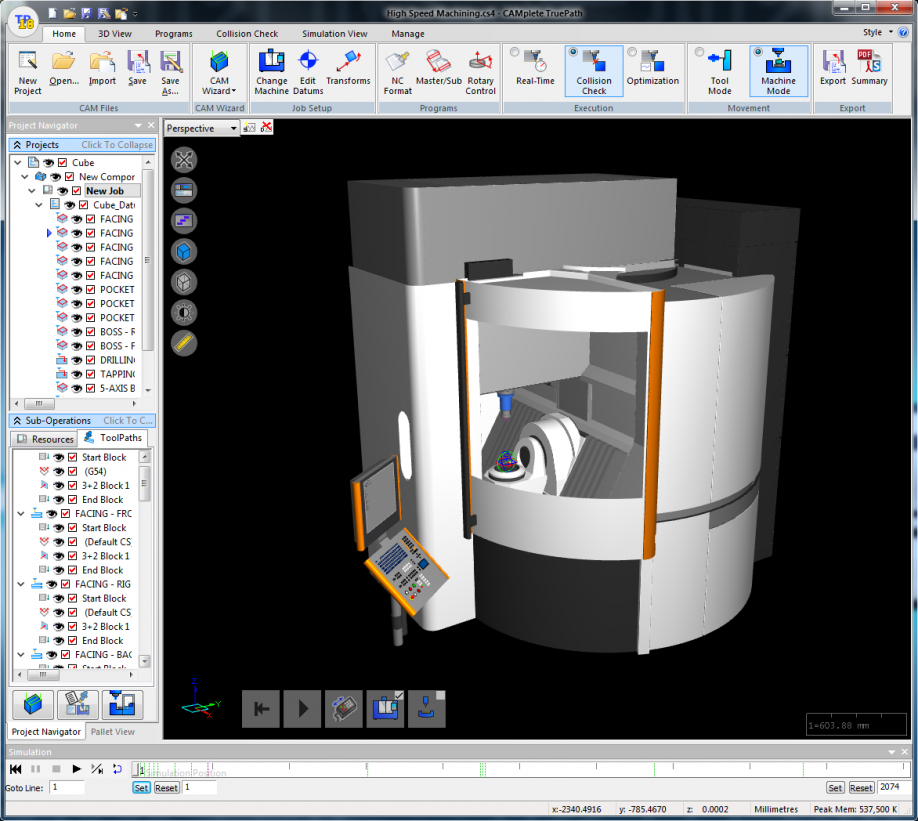Click the grey wireframe cube view button
Viewport: 918px width, 821px height.
pos(184,282)
